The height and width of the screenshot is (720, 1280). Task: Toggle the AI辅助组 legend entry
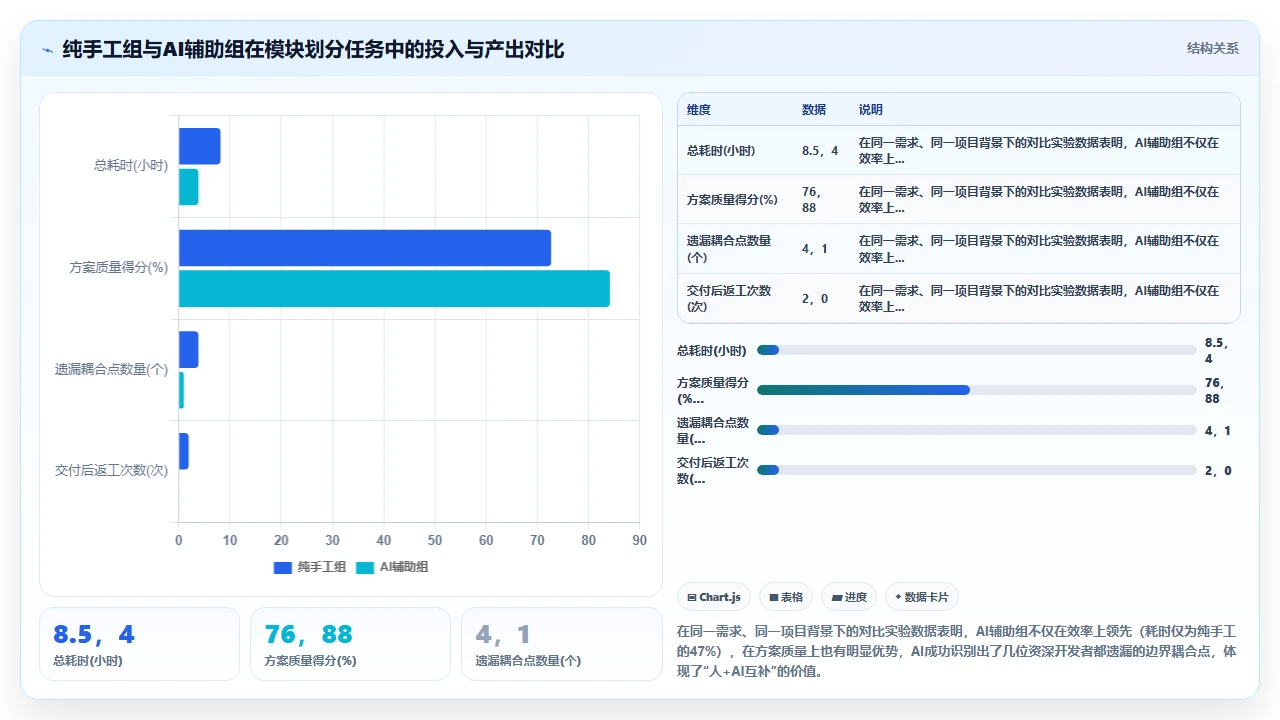pos(392,567)
